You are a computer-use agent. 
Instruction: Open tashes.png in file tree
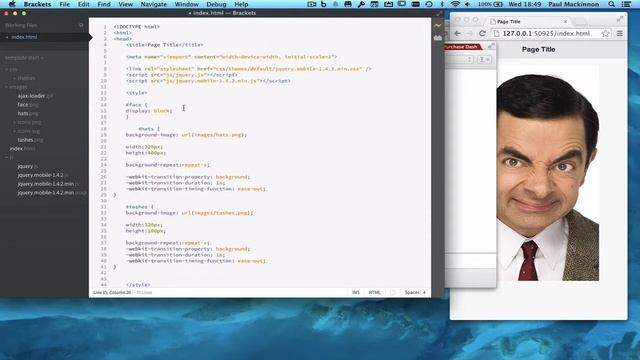click(30, 140)
